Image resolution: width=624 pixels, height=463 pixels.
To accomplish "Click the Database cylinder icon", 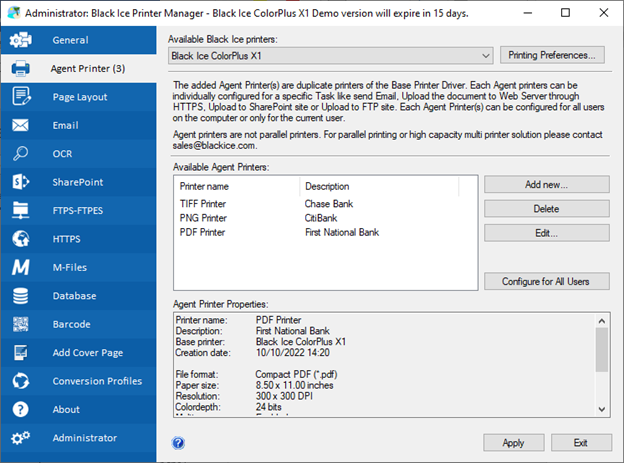I will [20, 296].
